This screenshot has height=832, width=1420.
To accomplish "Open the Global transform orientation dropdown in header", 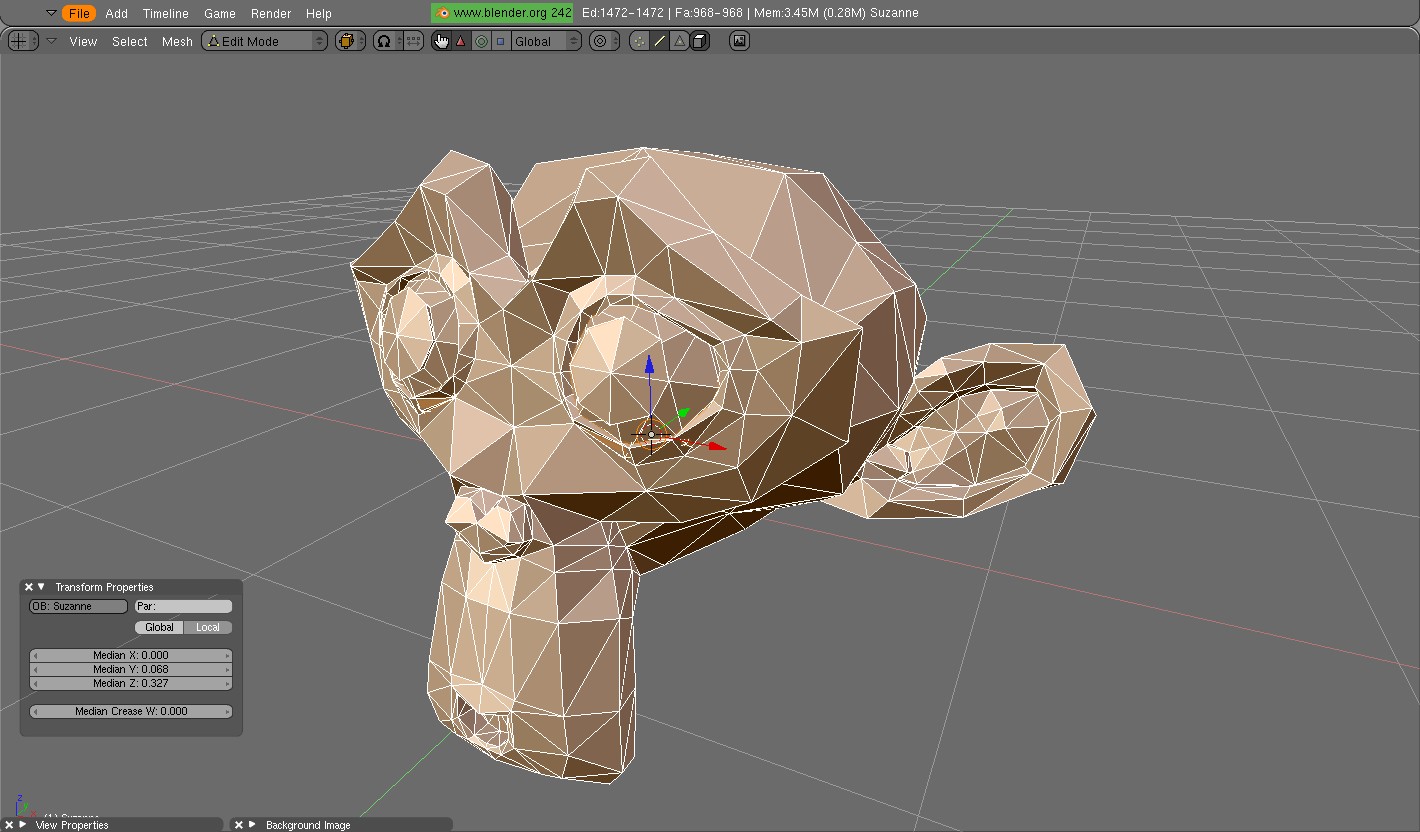I will coord(546,41).
